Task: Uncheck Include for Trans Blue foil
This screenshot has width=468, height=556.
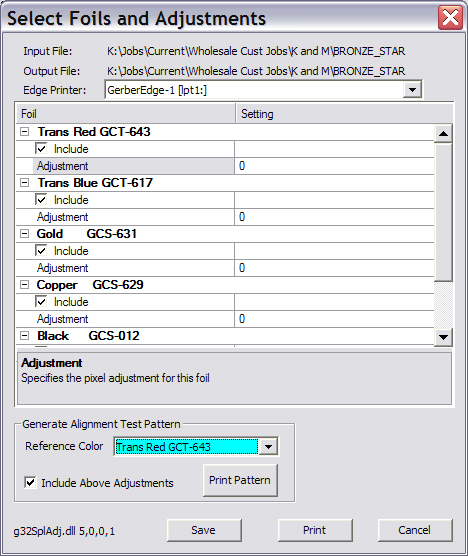Action: [x=41, y=200]
